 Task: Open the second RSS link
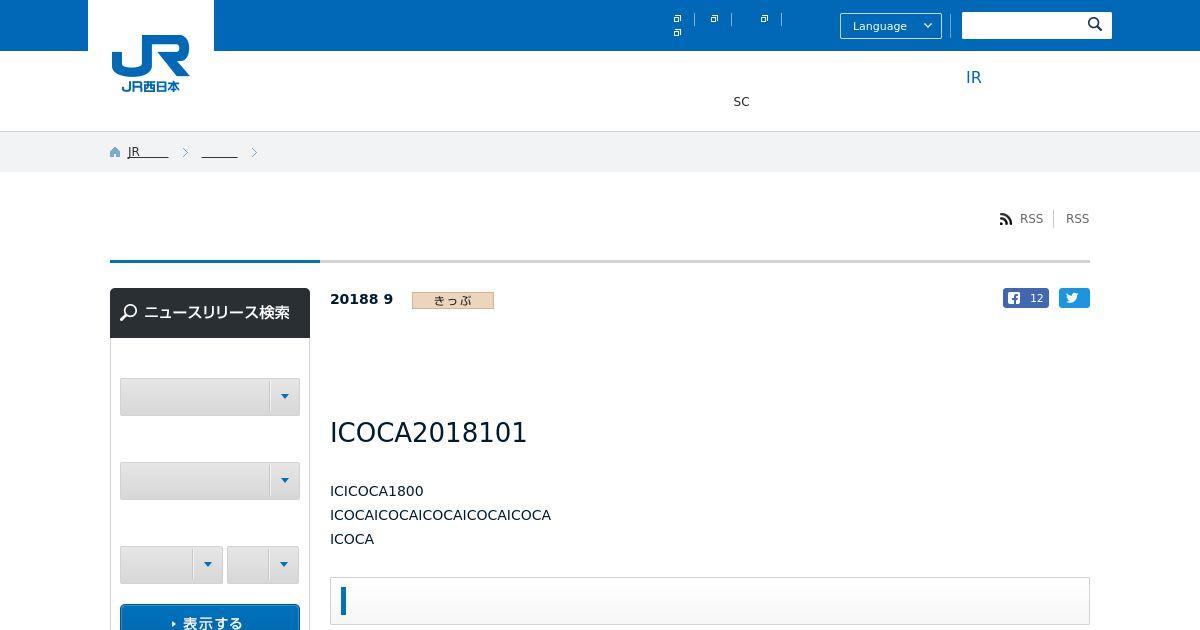pyautogui.click(x=1077, y=219)
